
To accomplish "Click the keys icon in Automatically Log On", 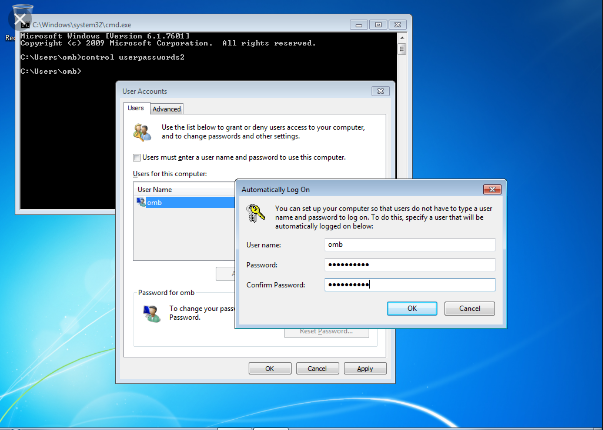I will point(256,213).
